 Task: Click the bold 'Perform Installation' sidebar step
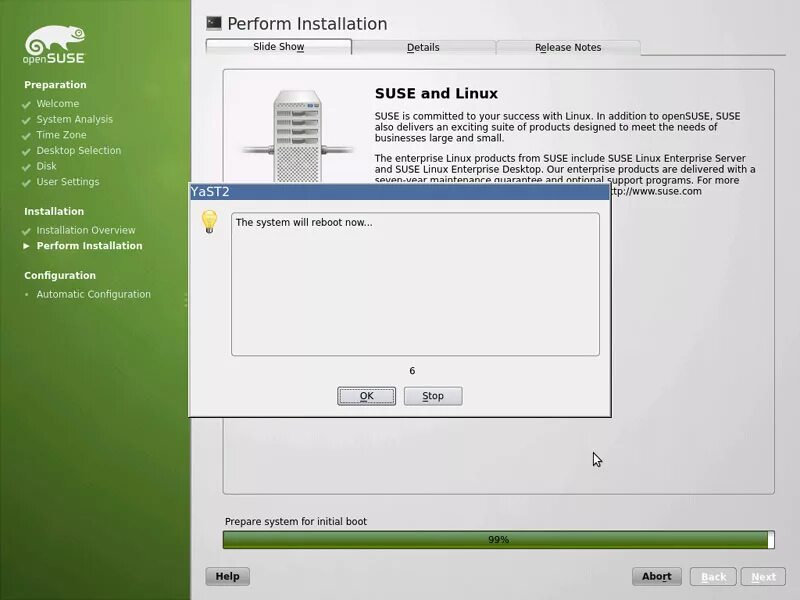pyautogui.click(x=89, y=246)
